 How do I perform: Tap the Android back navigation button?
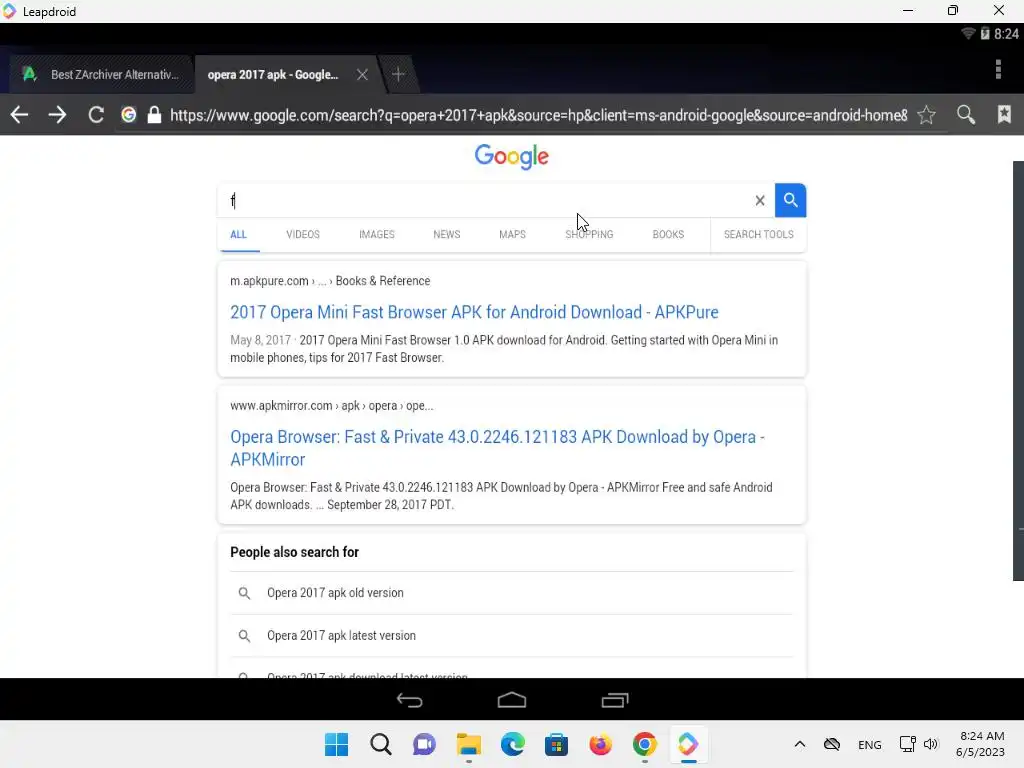pos(409,700)
